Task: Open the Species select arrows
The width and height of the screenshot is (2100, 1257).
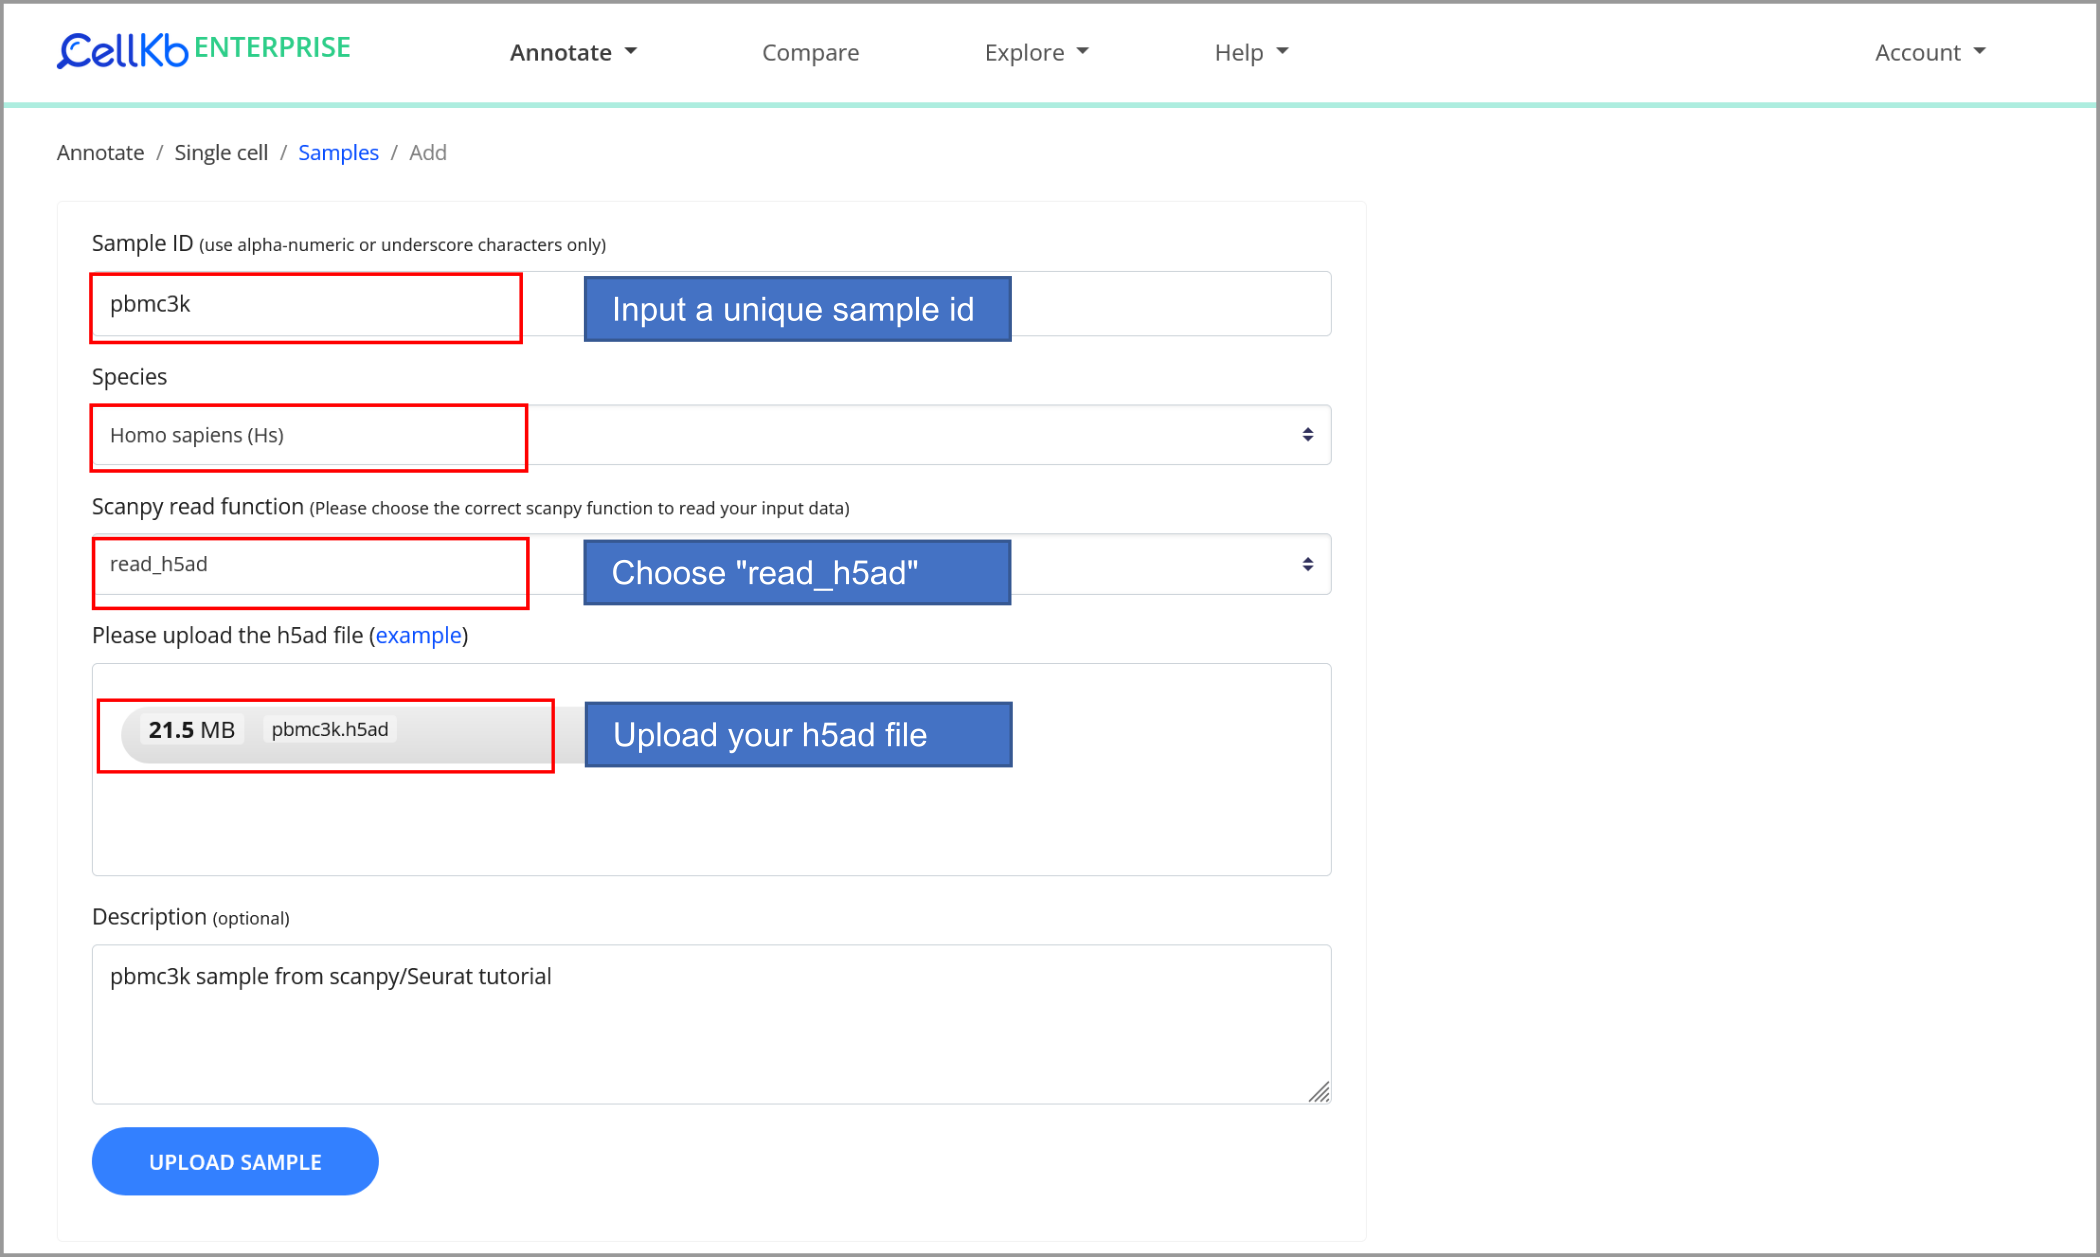Action: point(1307,435)
